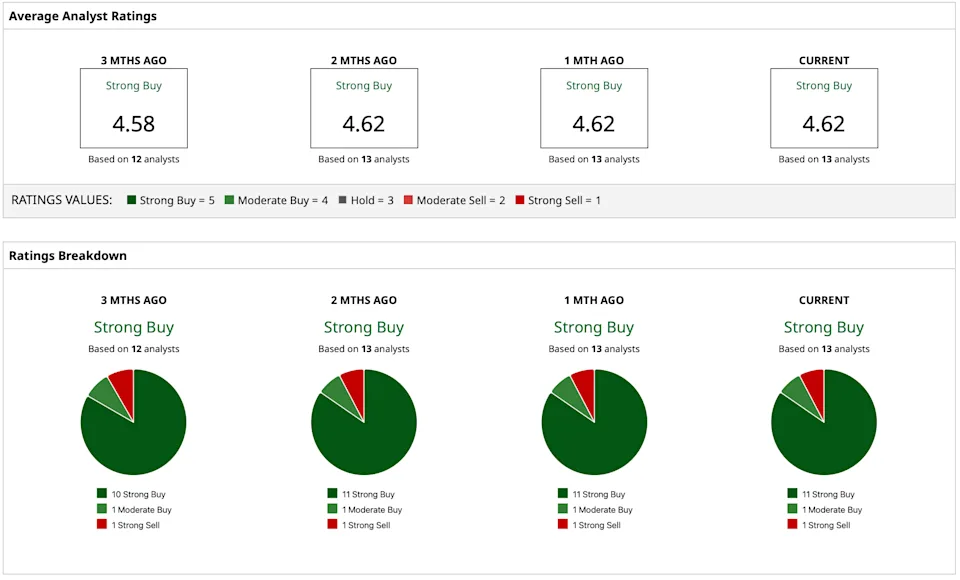Click '11 Strong Buy' icon under 1 MTH AGO
The width and height of the screenshot is (960, 580).
(563, 493)
